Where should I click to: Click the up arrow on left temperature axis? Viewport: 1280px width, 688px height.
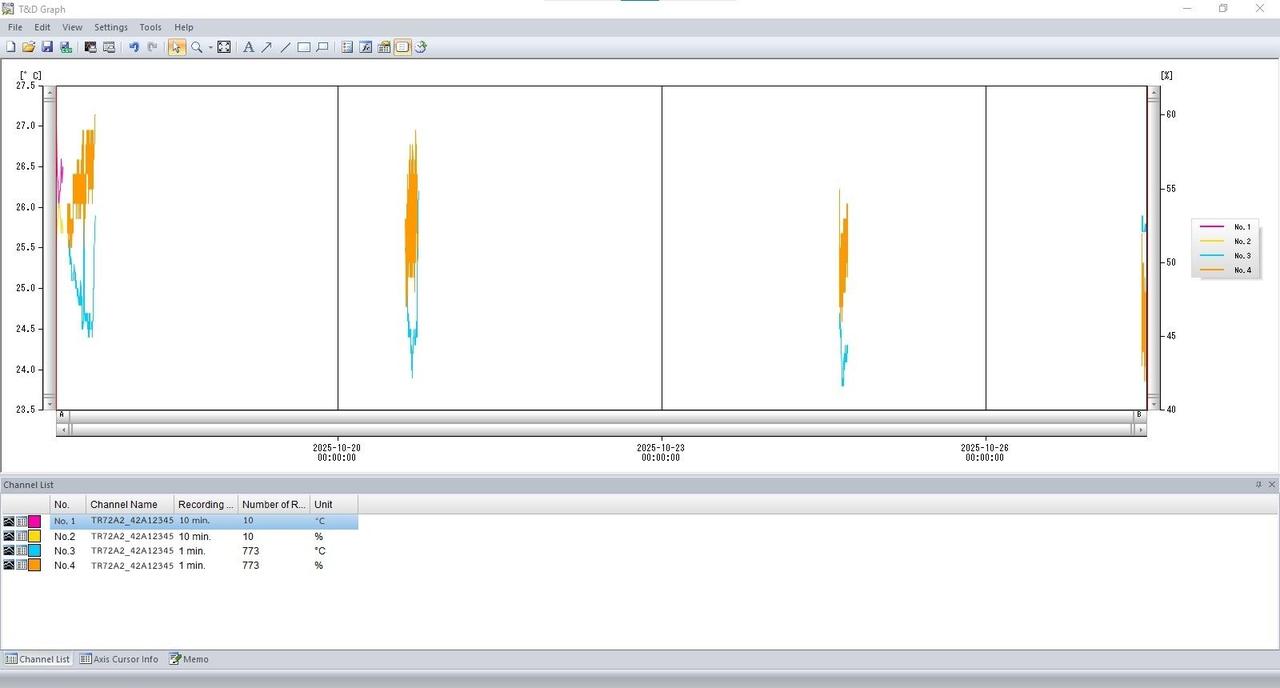49,91
